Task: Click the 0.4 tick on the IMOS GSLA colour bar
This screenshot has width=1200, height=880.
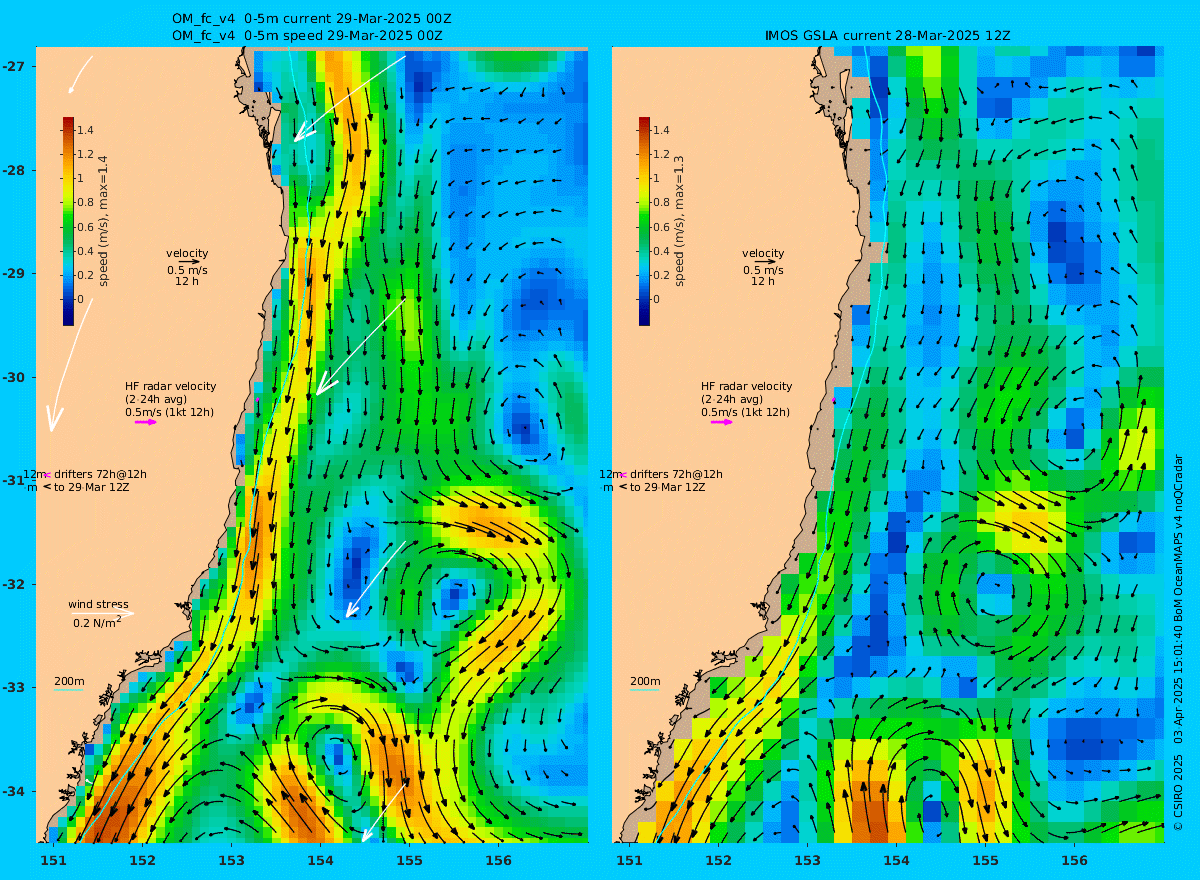Action: click(x=661, y=250)
